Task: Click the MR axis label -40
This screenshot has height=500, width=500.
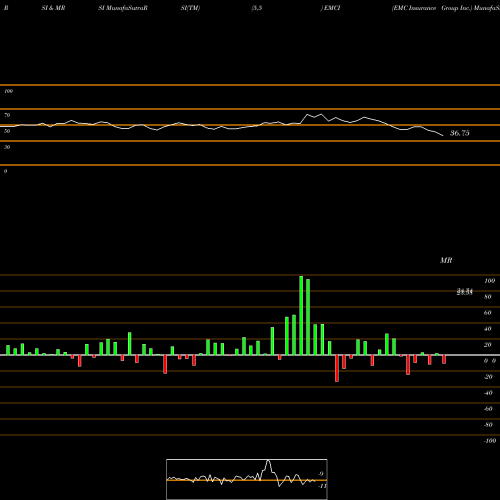Action: tap(488, 393)
